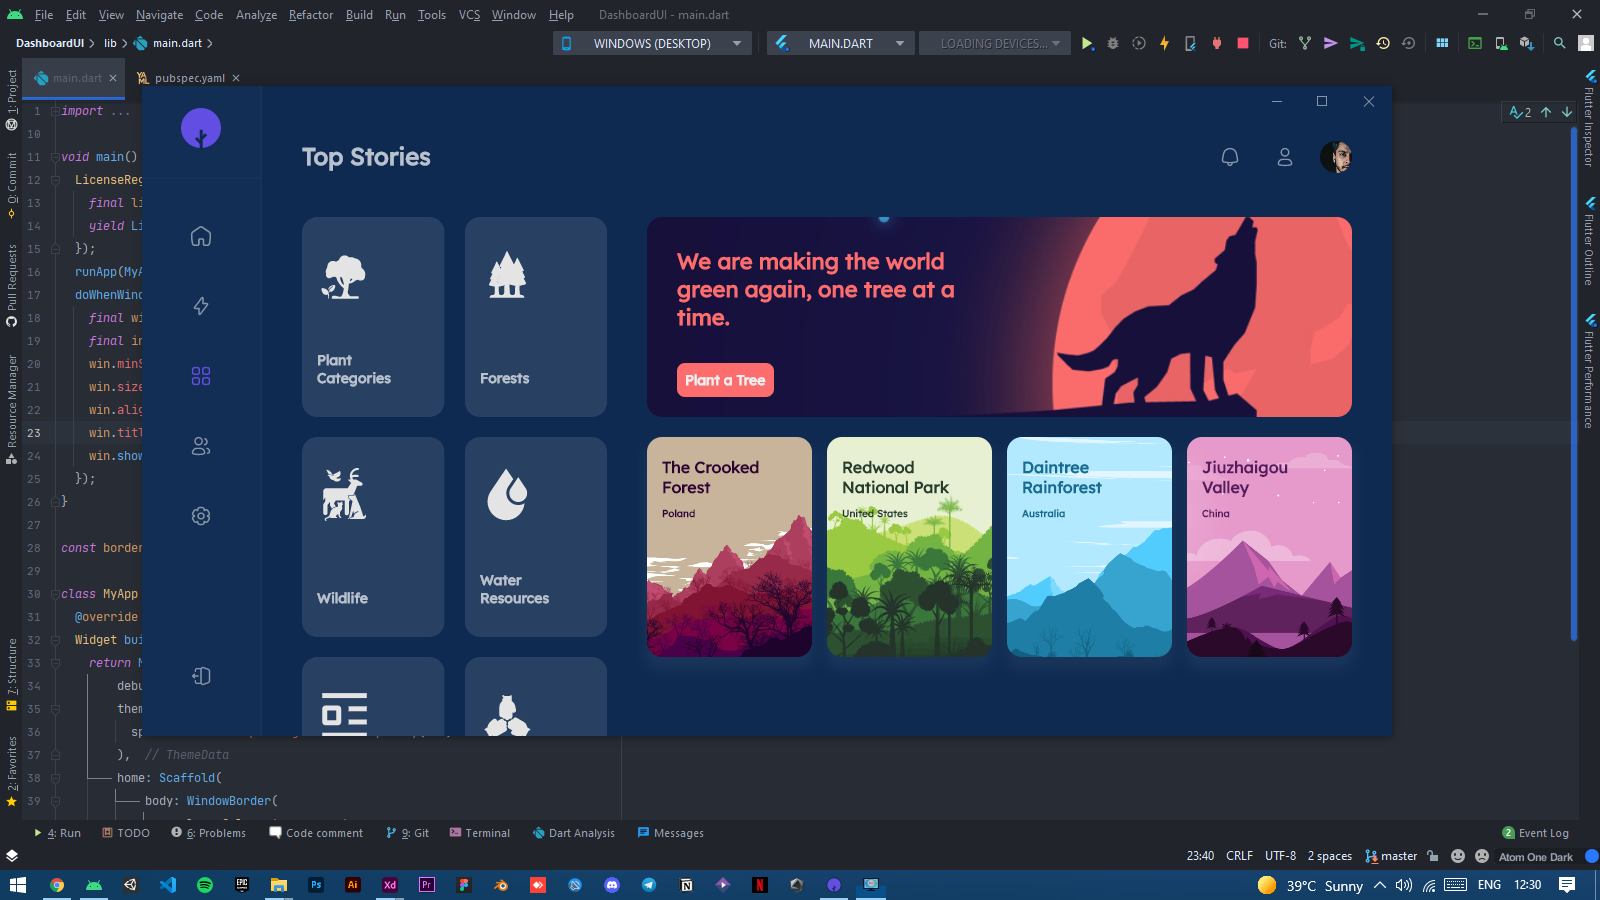
Task: Expand folded import region on line 1
Action: pyautogui.click(x=56, y=111)
